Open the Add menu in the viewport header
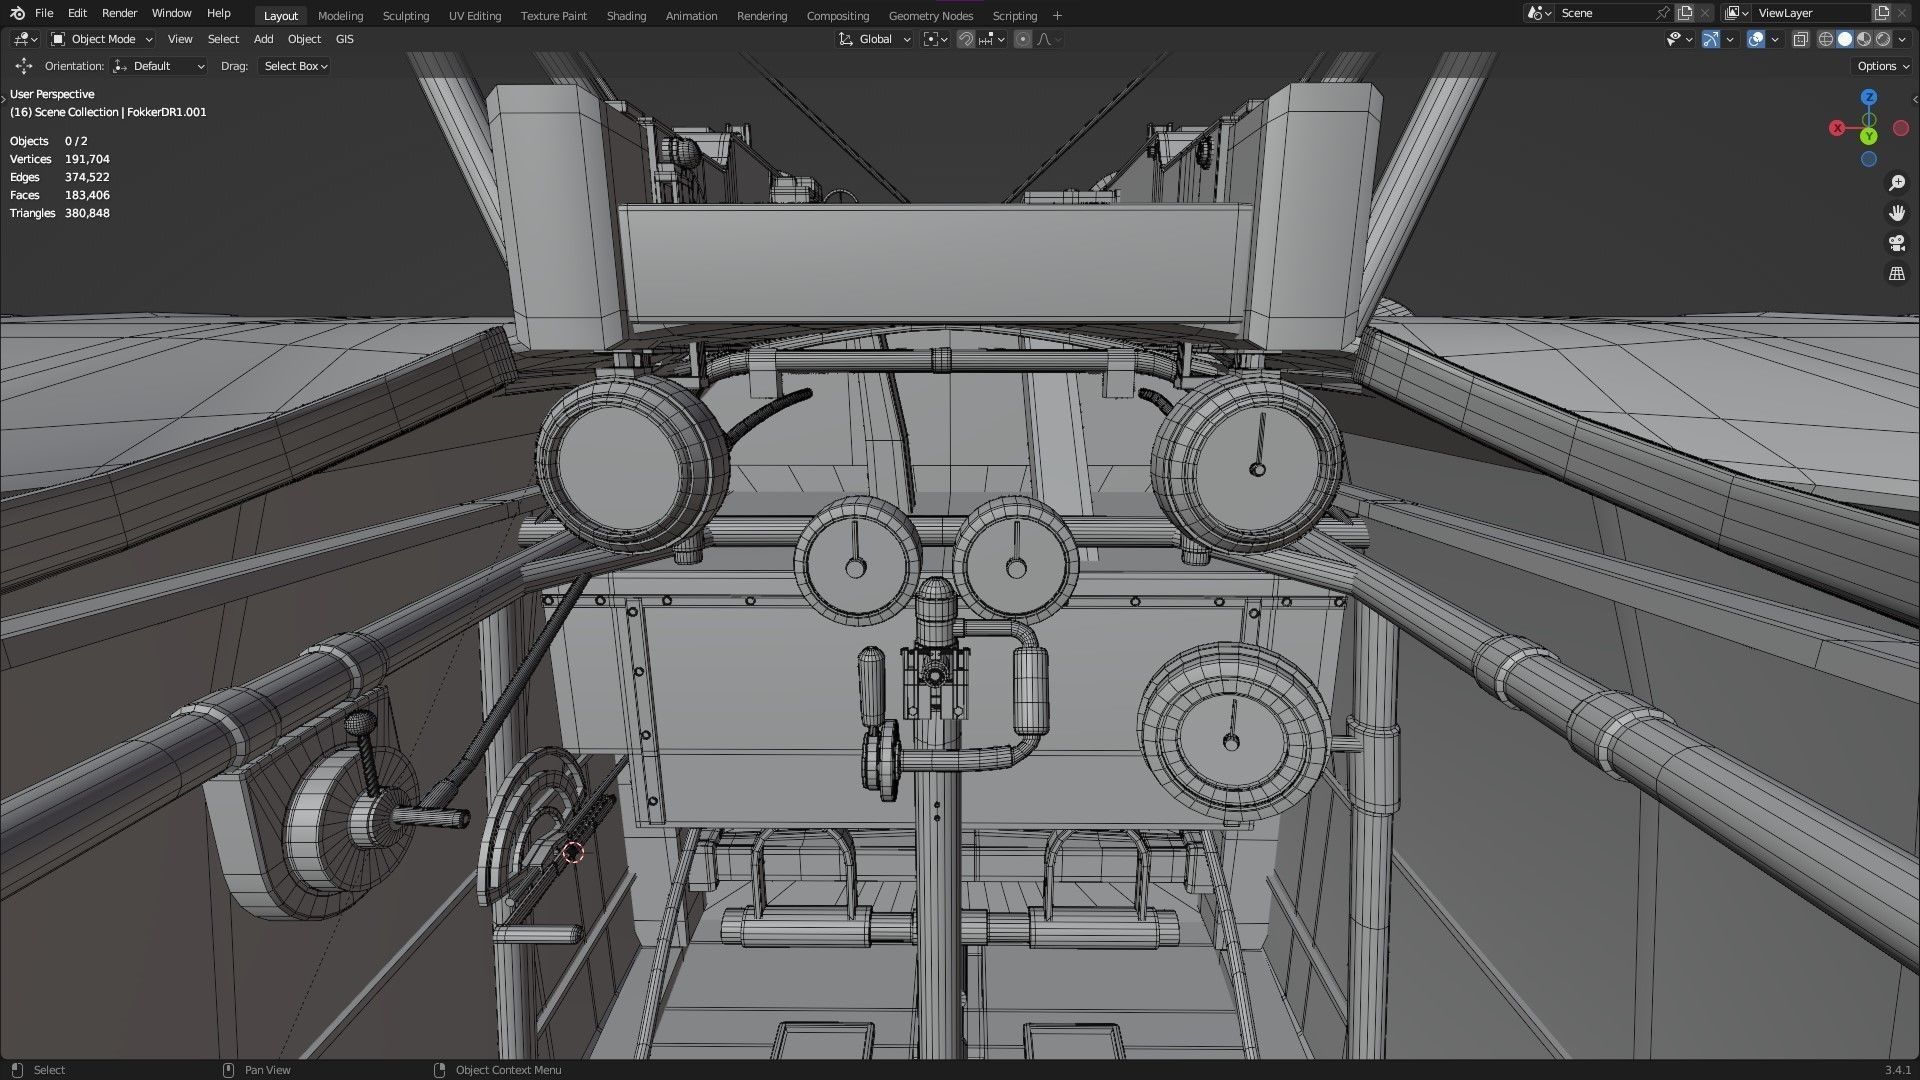This screenshot has width=1920, height=1080. 263,39
